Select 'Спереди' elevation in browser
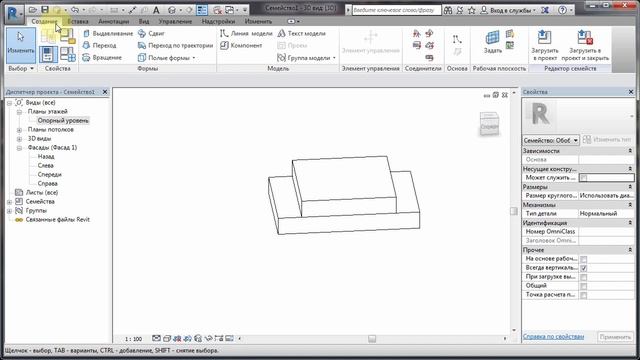 click(x=49, y=175)
